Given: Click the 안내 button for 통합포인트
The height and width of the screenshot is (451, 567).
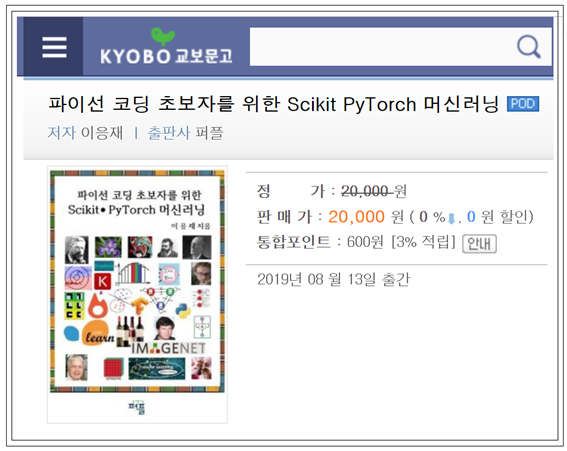Looking at the screenshot, I should (479, 244).
